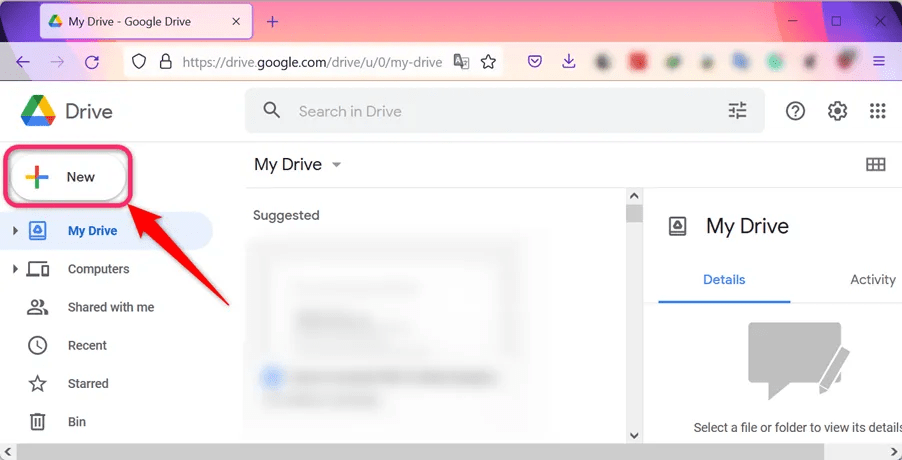Screen dimensions: 902x460
Task: Expand the My Drive tree item
Action: coord(16,231)
